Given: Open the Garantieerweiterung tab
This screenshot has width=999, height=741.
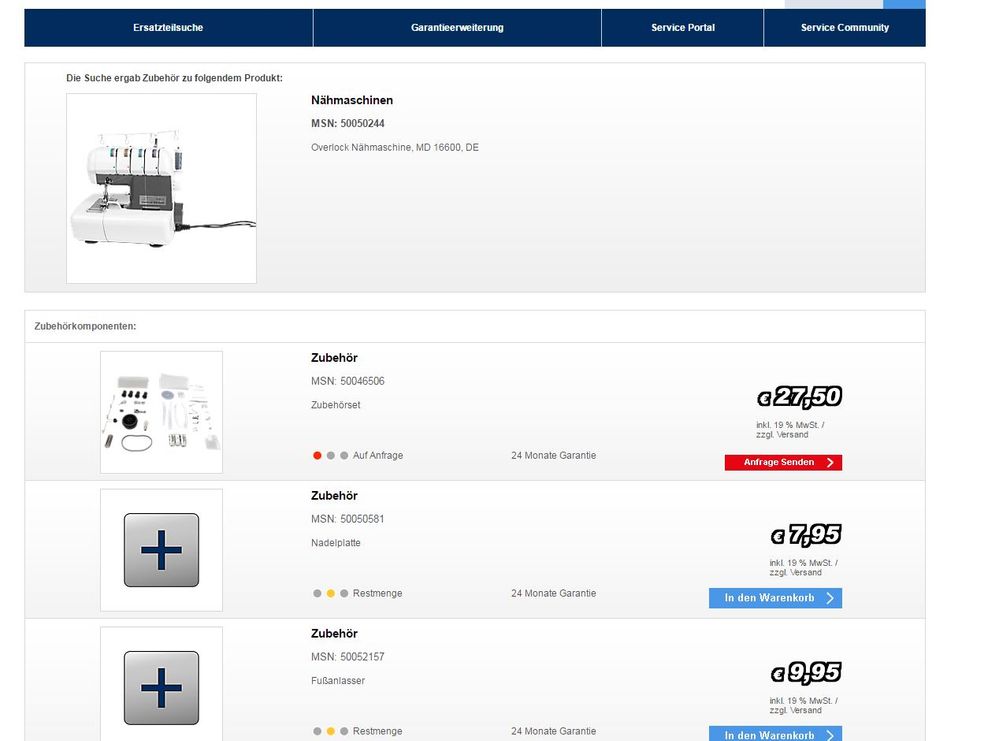Looking at the screenshot, I should pos(457,28).
